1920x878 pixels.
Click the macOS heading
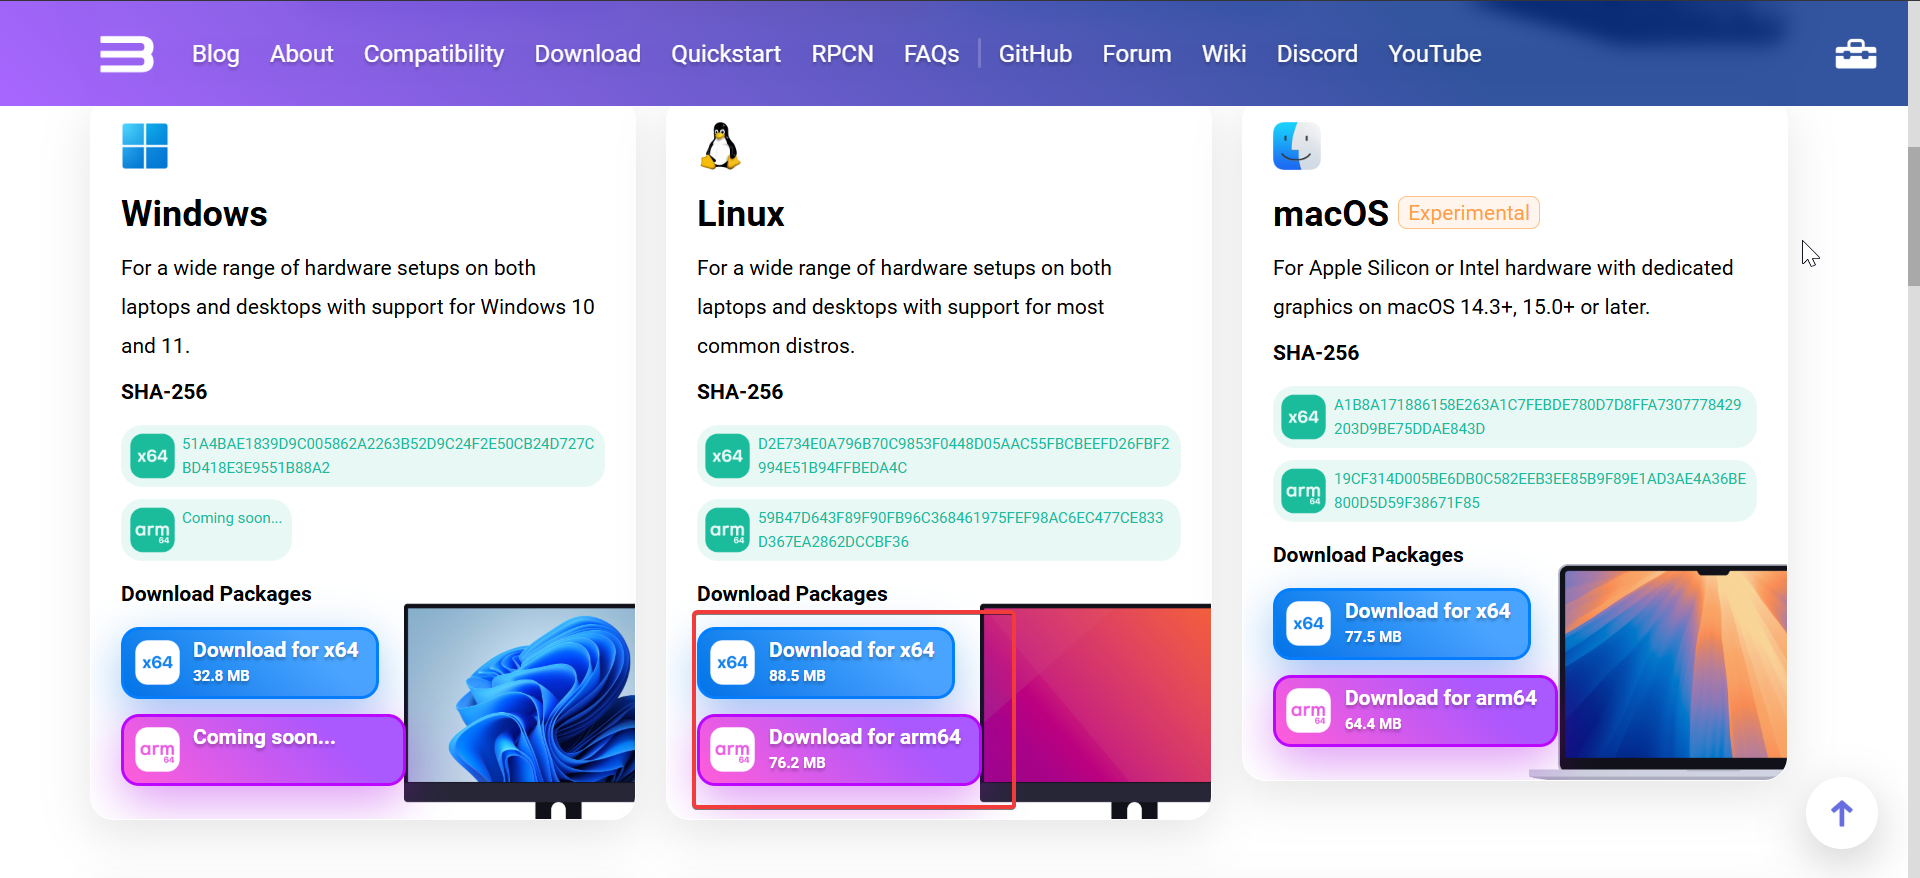coord(1331,214)
